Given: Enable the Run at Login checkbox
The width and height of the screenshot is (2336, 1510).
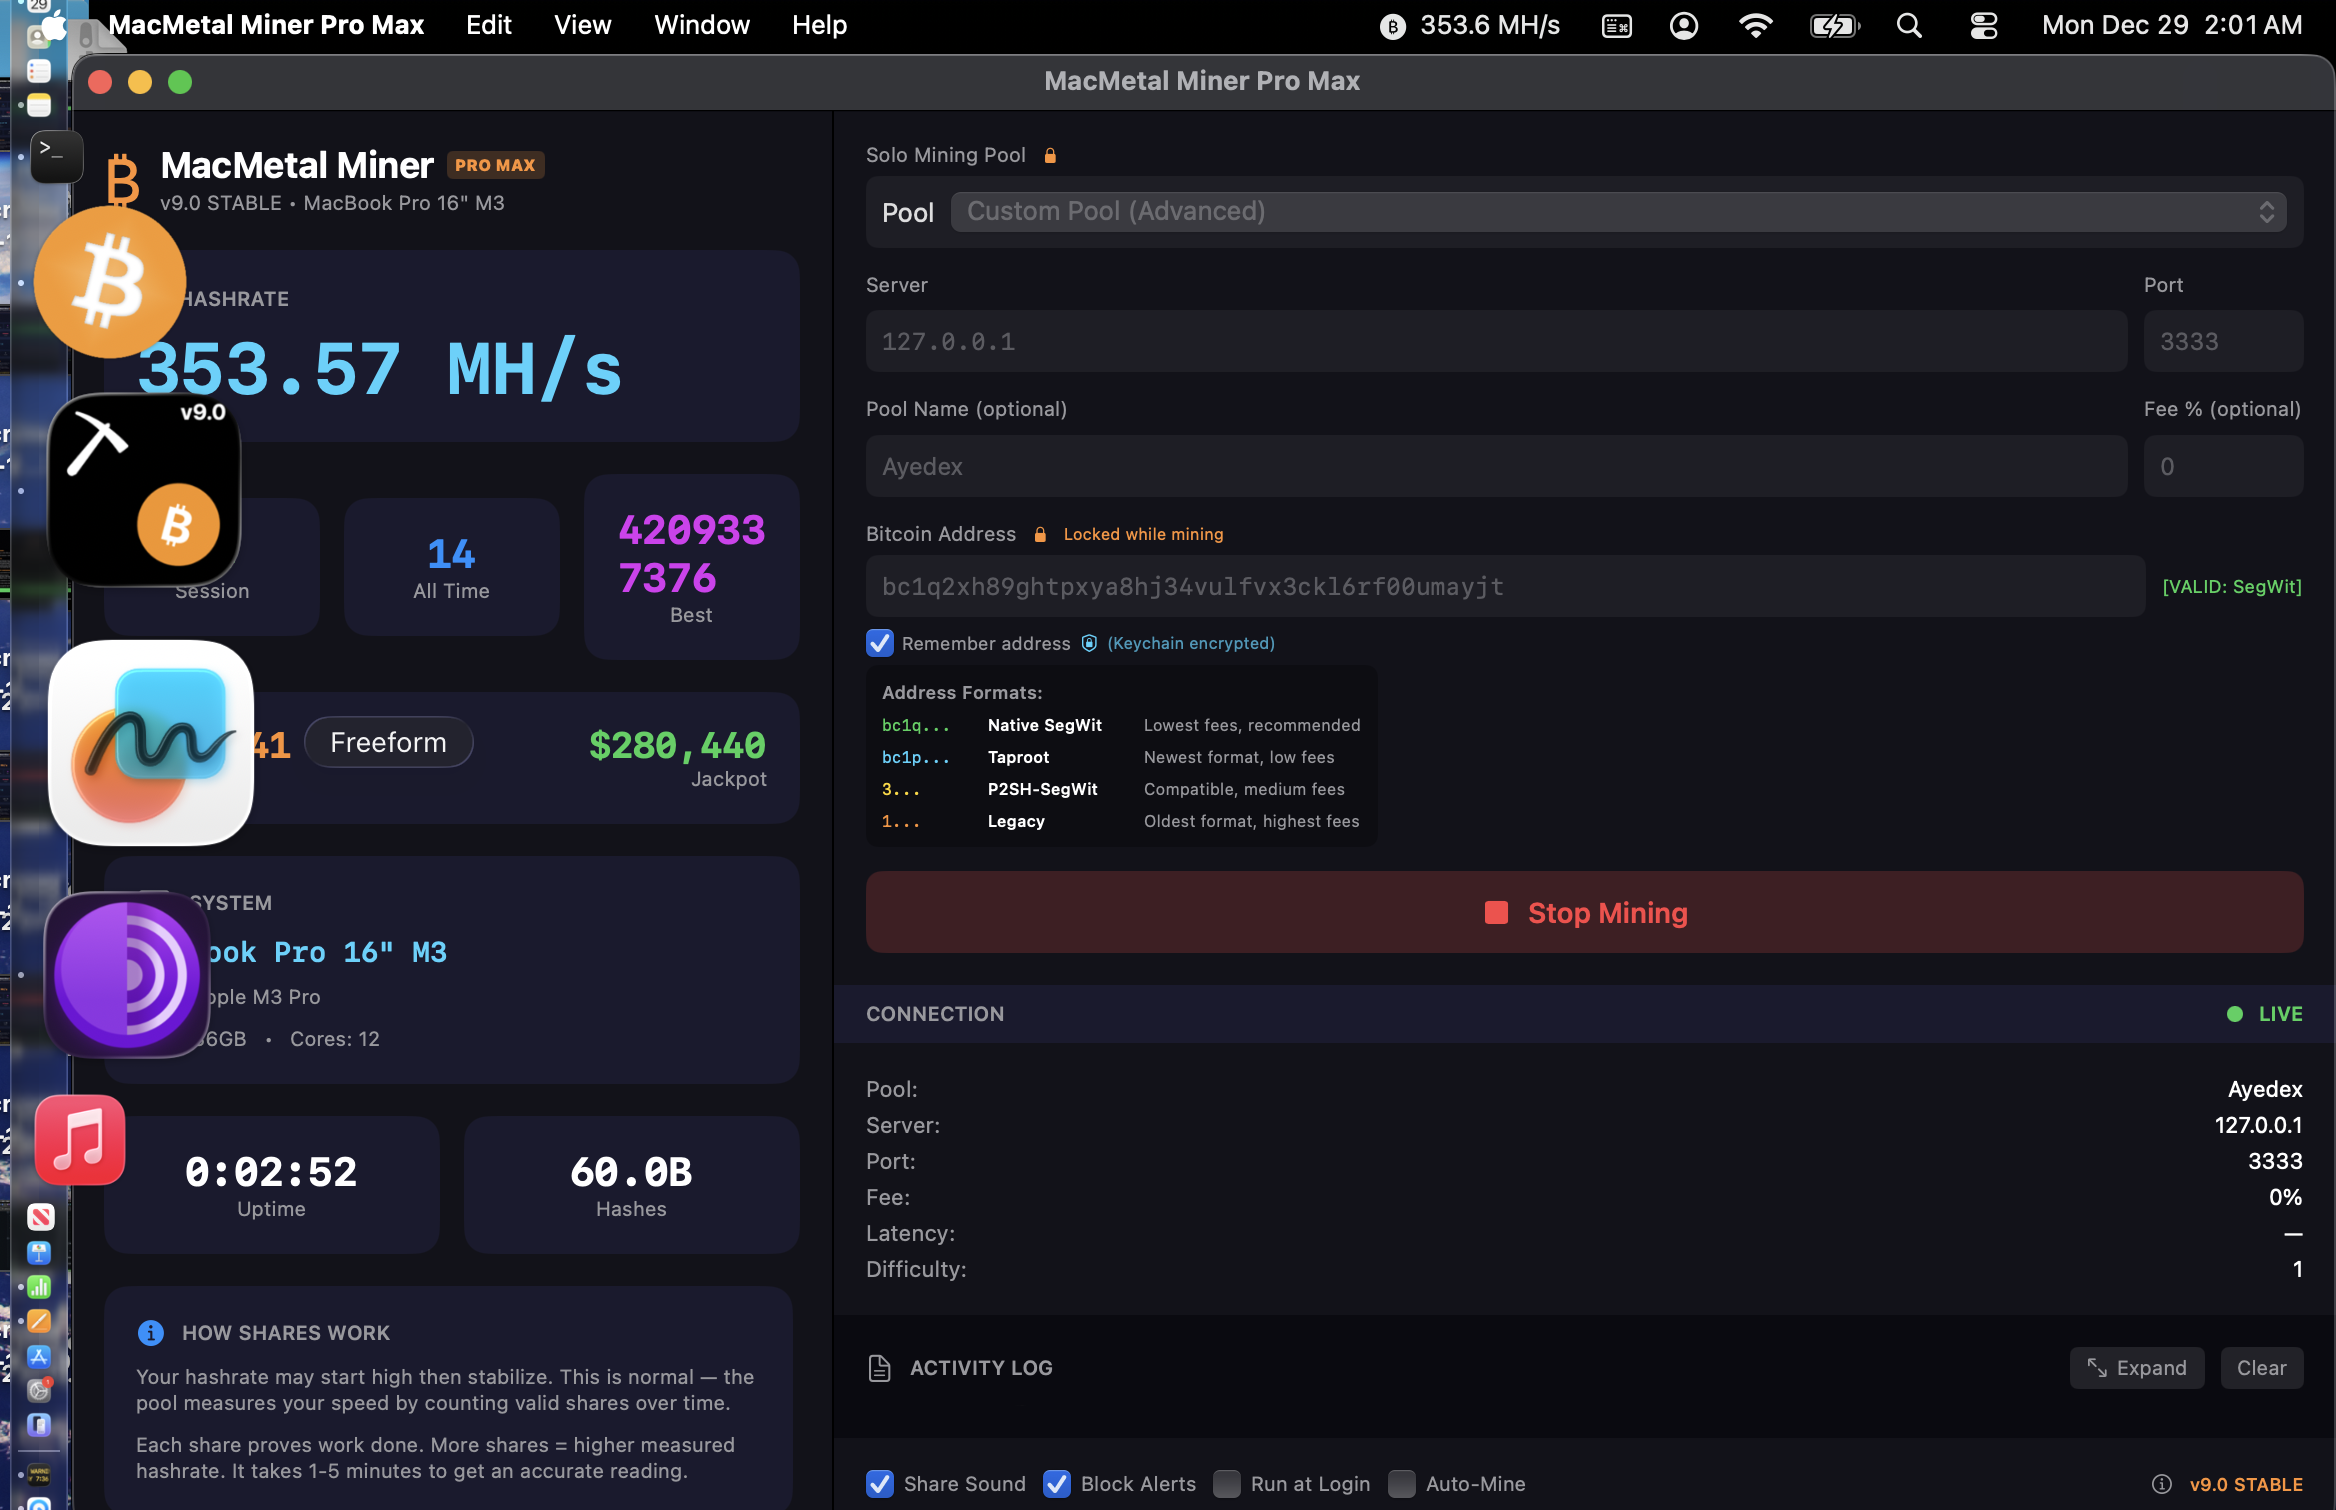Looking at the screenshot, I should (1227, 1484).
